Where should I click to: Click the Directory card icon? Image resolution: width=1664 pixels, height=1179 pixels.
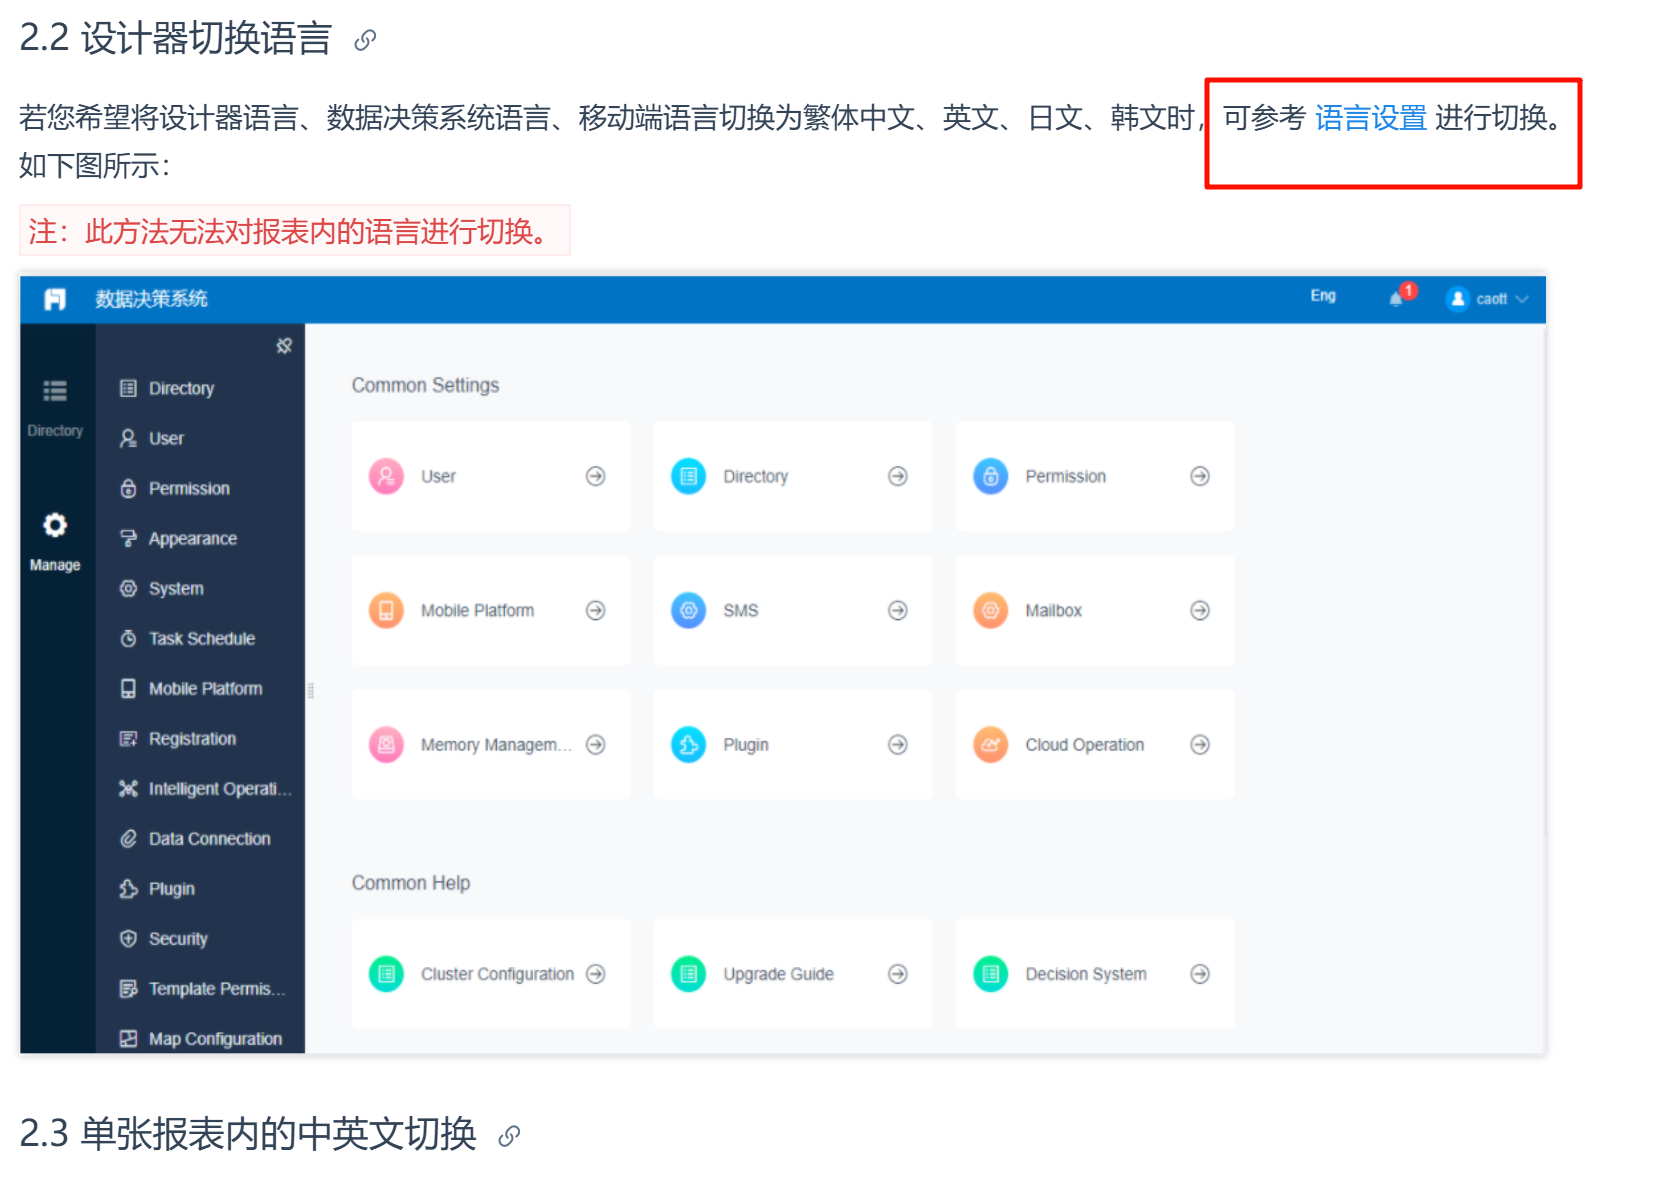click(x=689, y=476)
